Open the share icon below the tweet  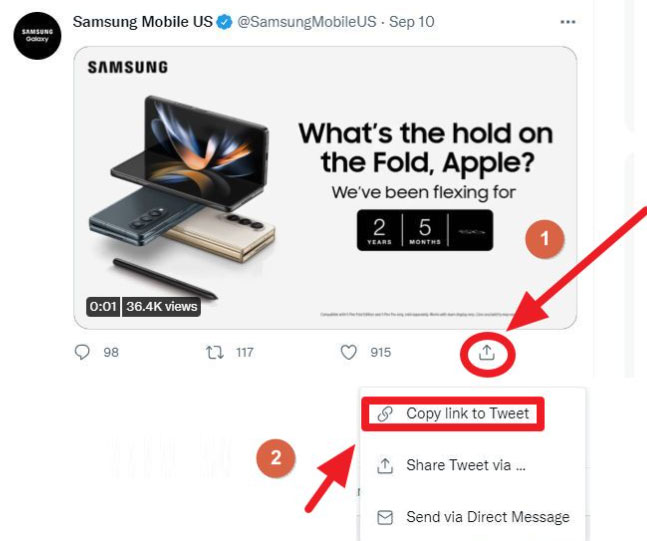[x=487, y=353]
